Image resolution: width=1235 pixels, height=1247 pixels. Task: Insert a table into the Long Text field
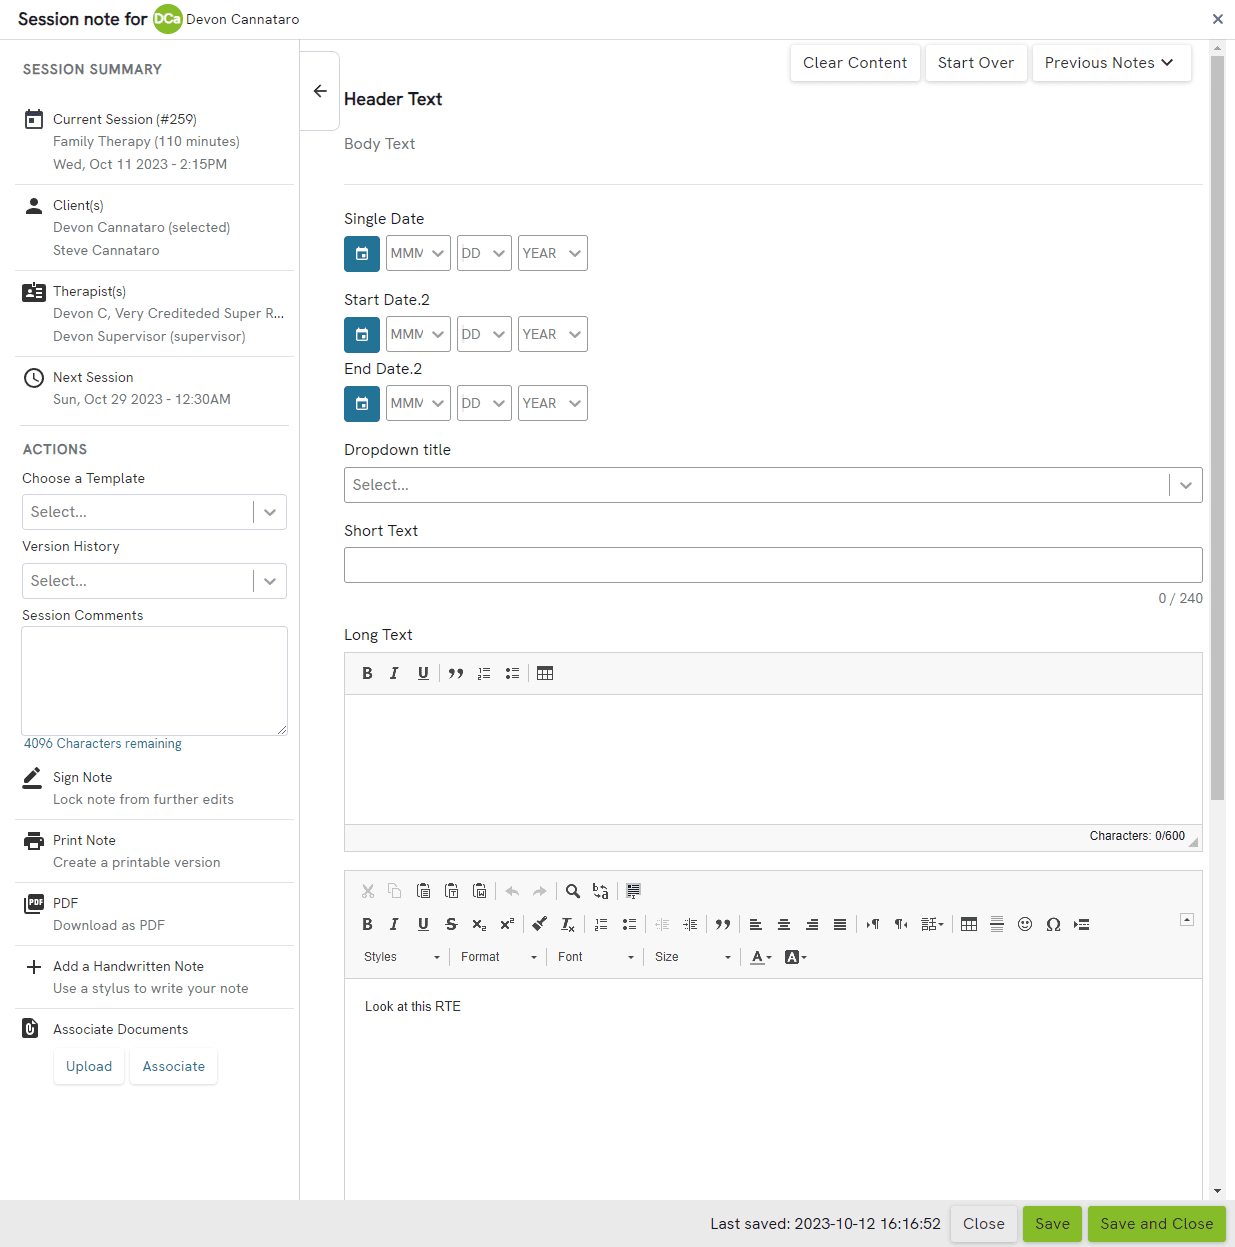point(545,673)
